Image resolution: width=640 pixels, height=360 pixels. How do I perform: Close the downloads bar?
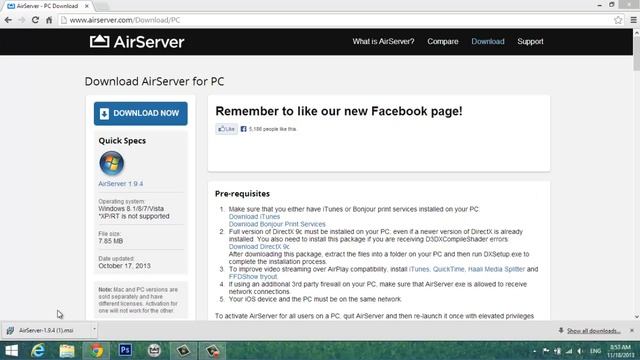[x=632, y=330]
